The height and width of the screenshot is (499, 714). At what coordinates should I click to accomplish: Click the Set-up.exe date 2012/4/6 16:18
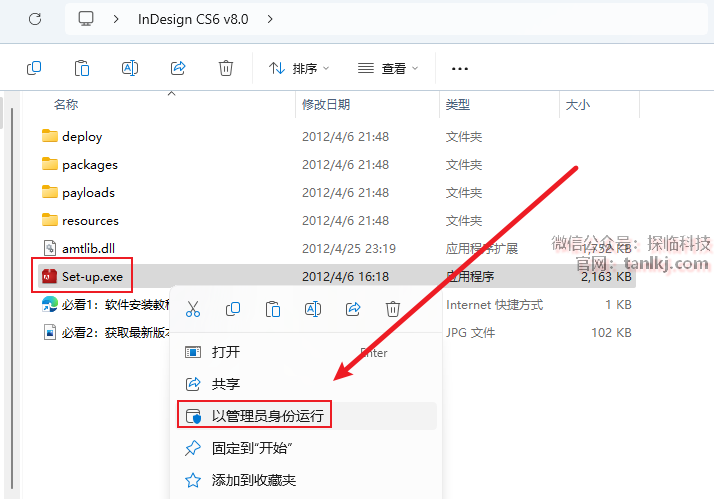pos(346,276)
